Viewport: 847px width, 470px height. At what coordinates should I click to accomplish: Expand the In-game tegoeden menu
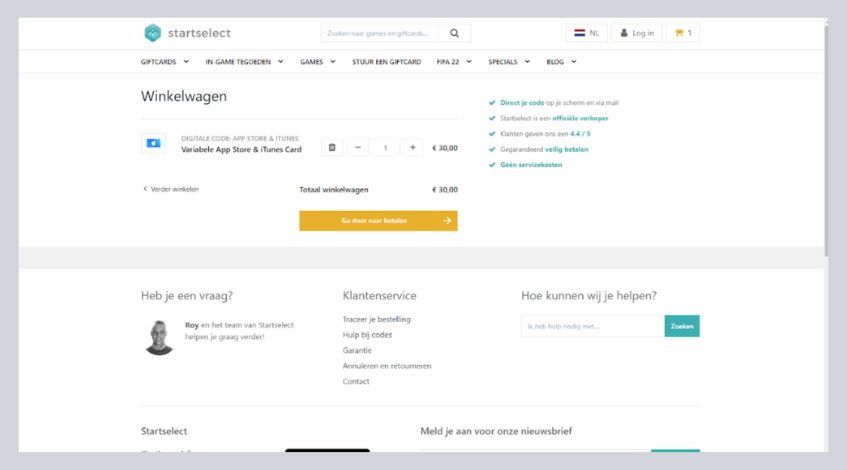(244, 62)
